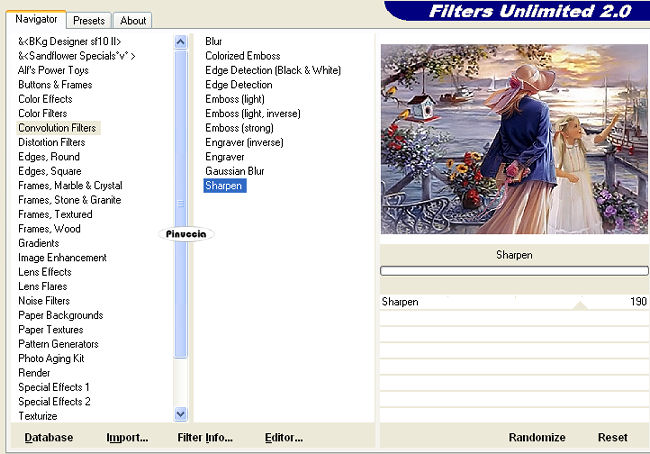Select the Gradients category
650x454 pixels.
[x=39, y=243]
